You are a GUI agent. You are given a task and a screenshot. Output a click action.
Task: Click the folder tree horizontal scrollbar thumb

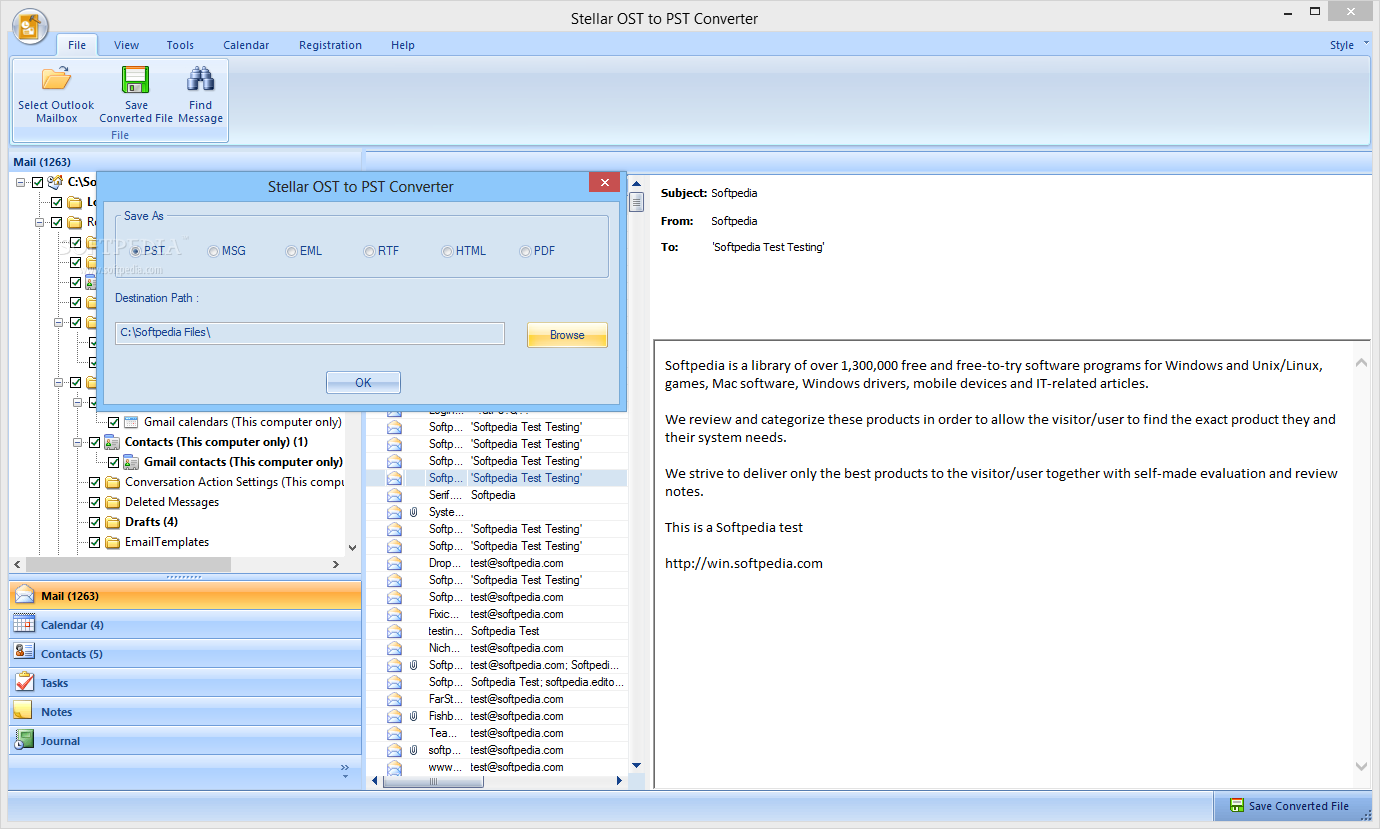click(x=128, y=564)
